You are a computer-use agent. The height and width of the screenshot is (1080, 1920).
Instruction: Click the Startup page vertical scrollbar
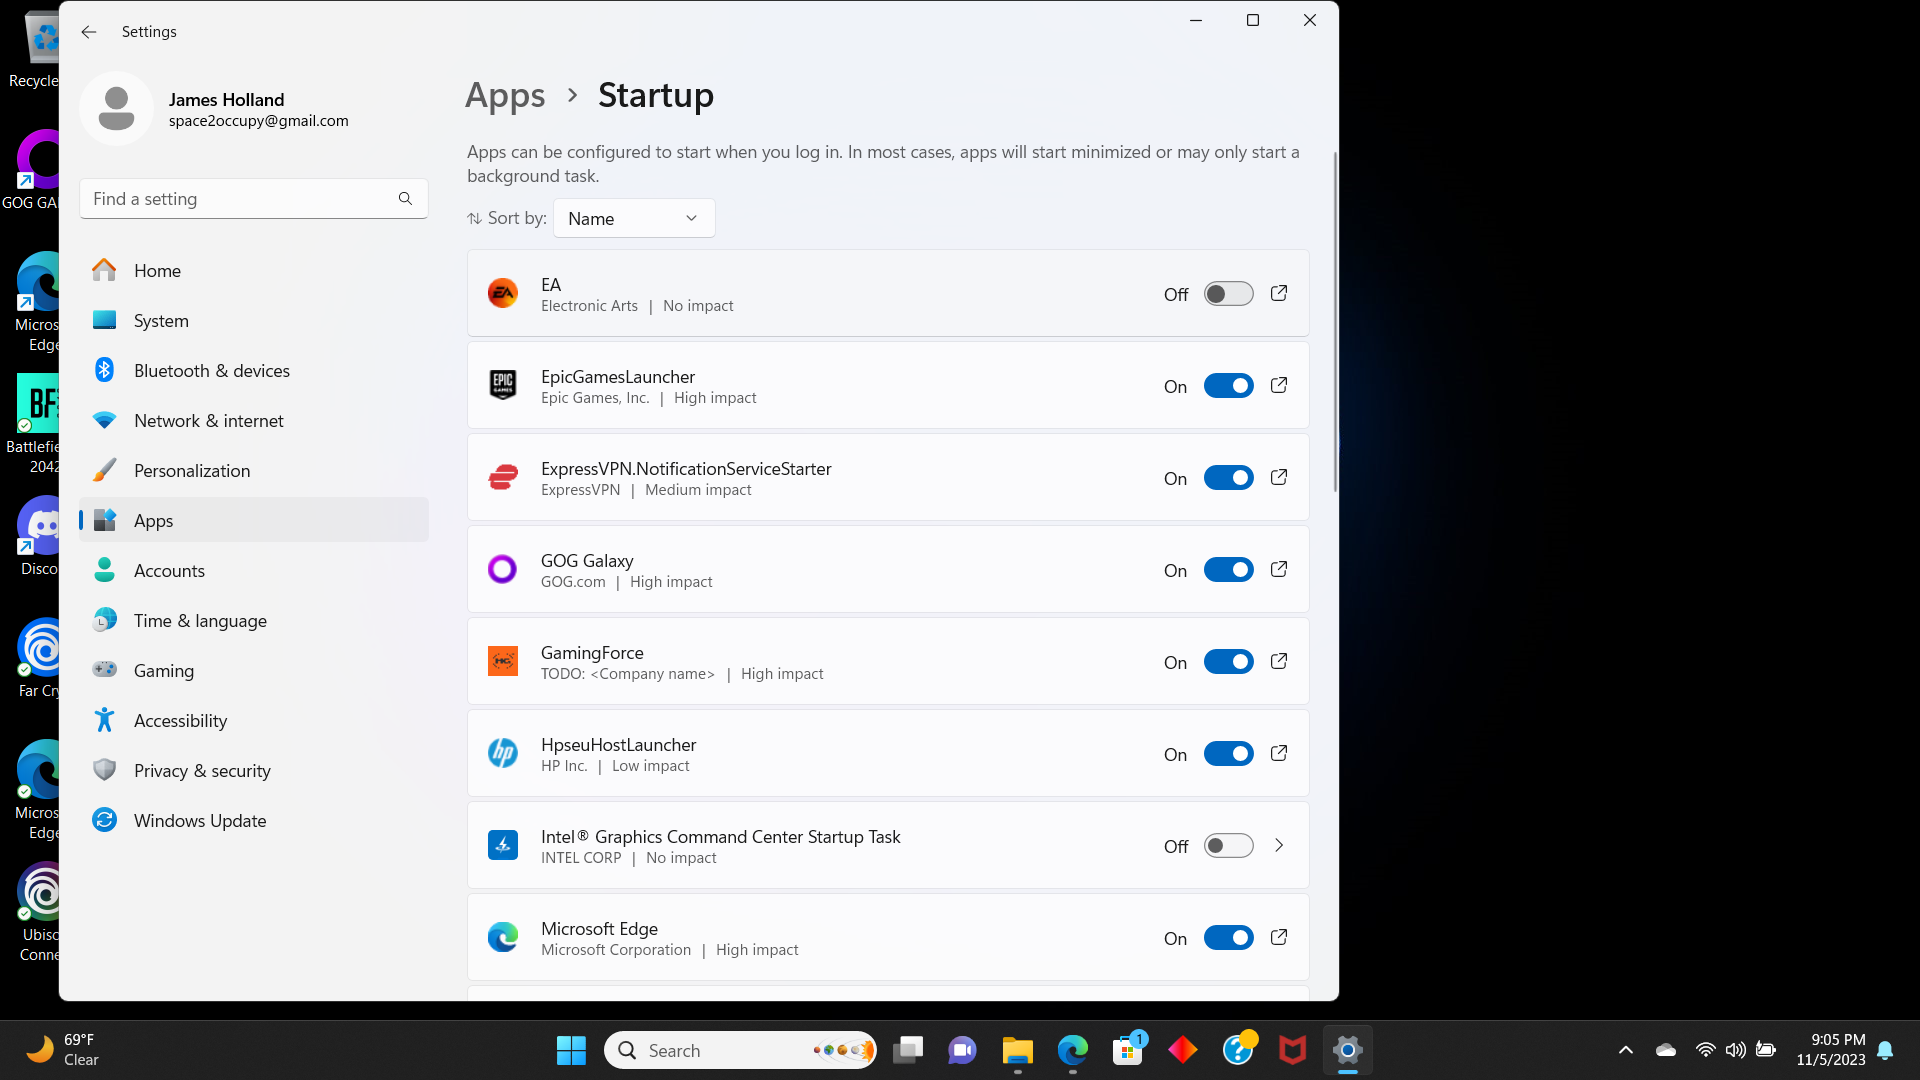(x=1335, y=321)
